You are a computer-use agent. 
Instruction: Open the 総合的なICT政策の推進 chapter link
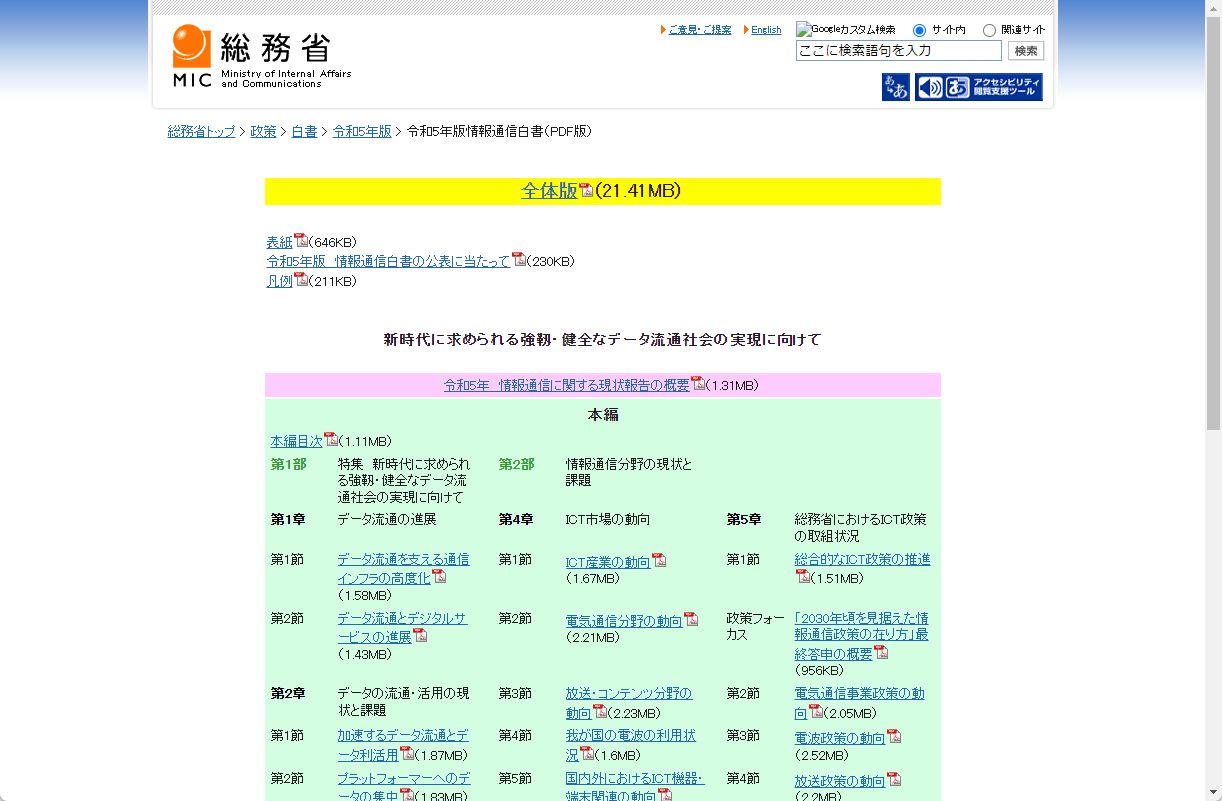tap(862, 560)
